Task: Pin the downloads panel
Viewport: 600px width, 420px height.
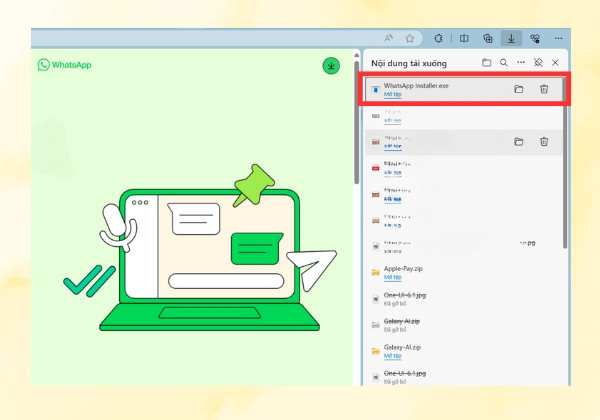Action: pyautogui.click(x=538, y=62)
